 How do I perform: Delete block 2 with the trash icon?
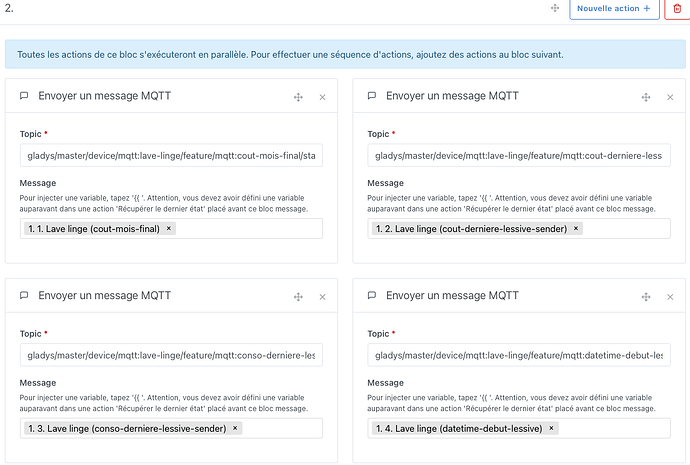click(x=677, y=8)
